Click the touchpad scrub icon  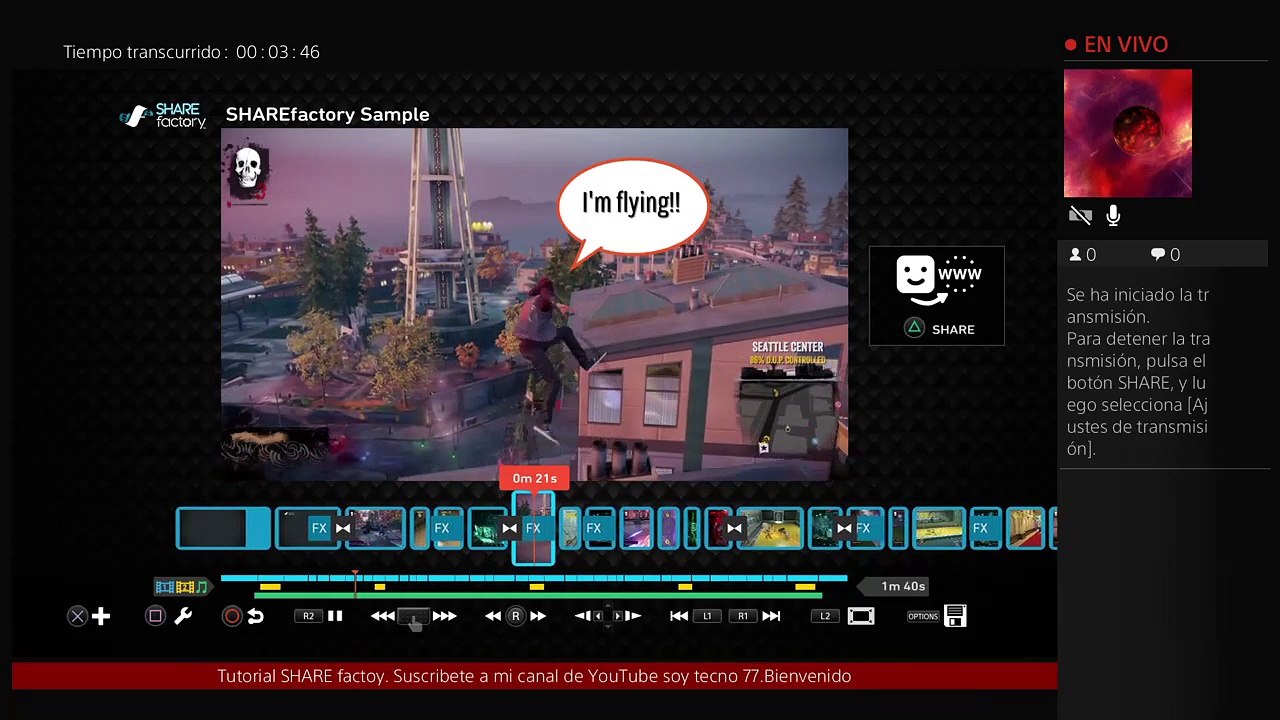pos(414,618)
